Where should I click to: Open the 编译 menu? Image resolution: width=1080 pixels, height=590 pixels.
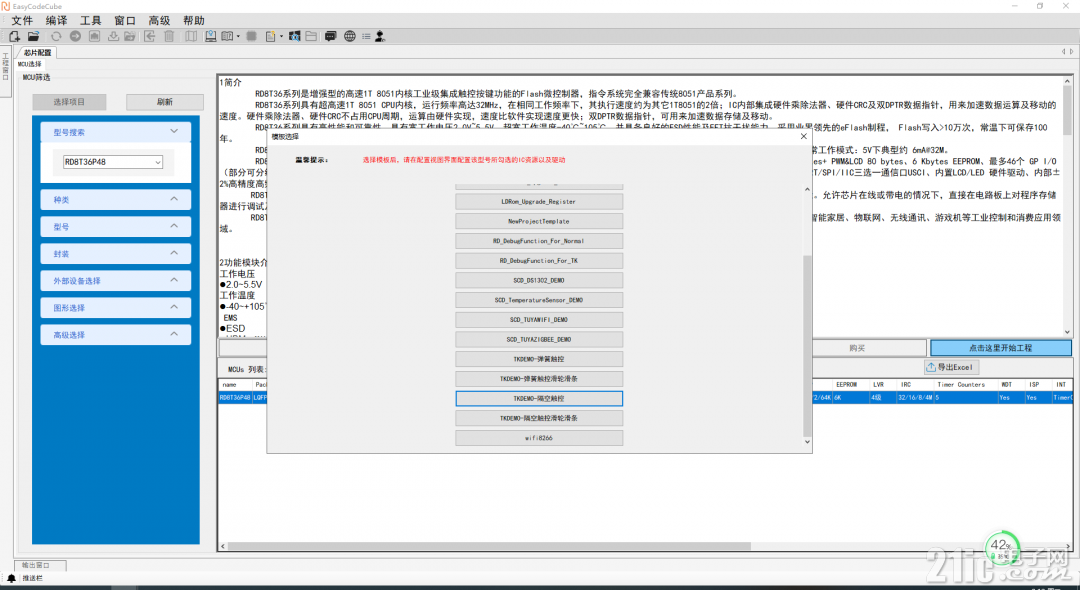click(x=56, y=21)
